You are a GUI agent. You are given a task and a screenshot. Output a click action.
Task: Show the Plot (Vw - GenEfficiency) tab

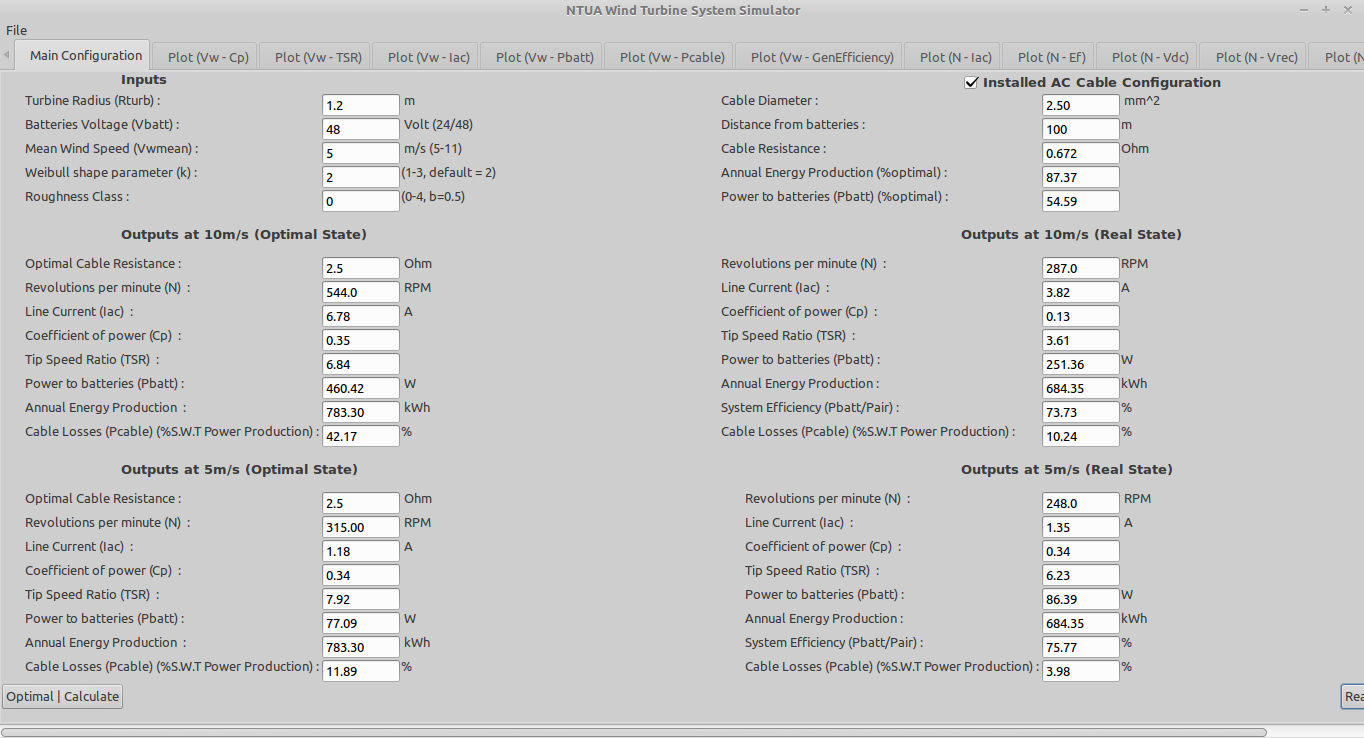822,57
